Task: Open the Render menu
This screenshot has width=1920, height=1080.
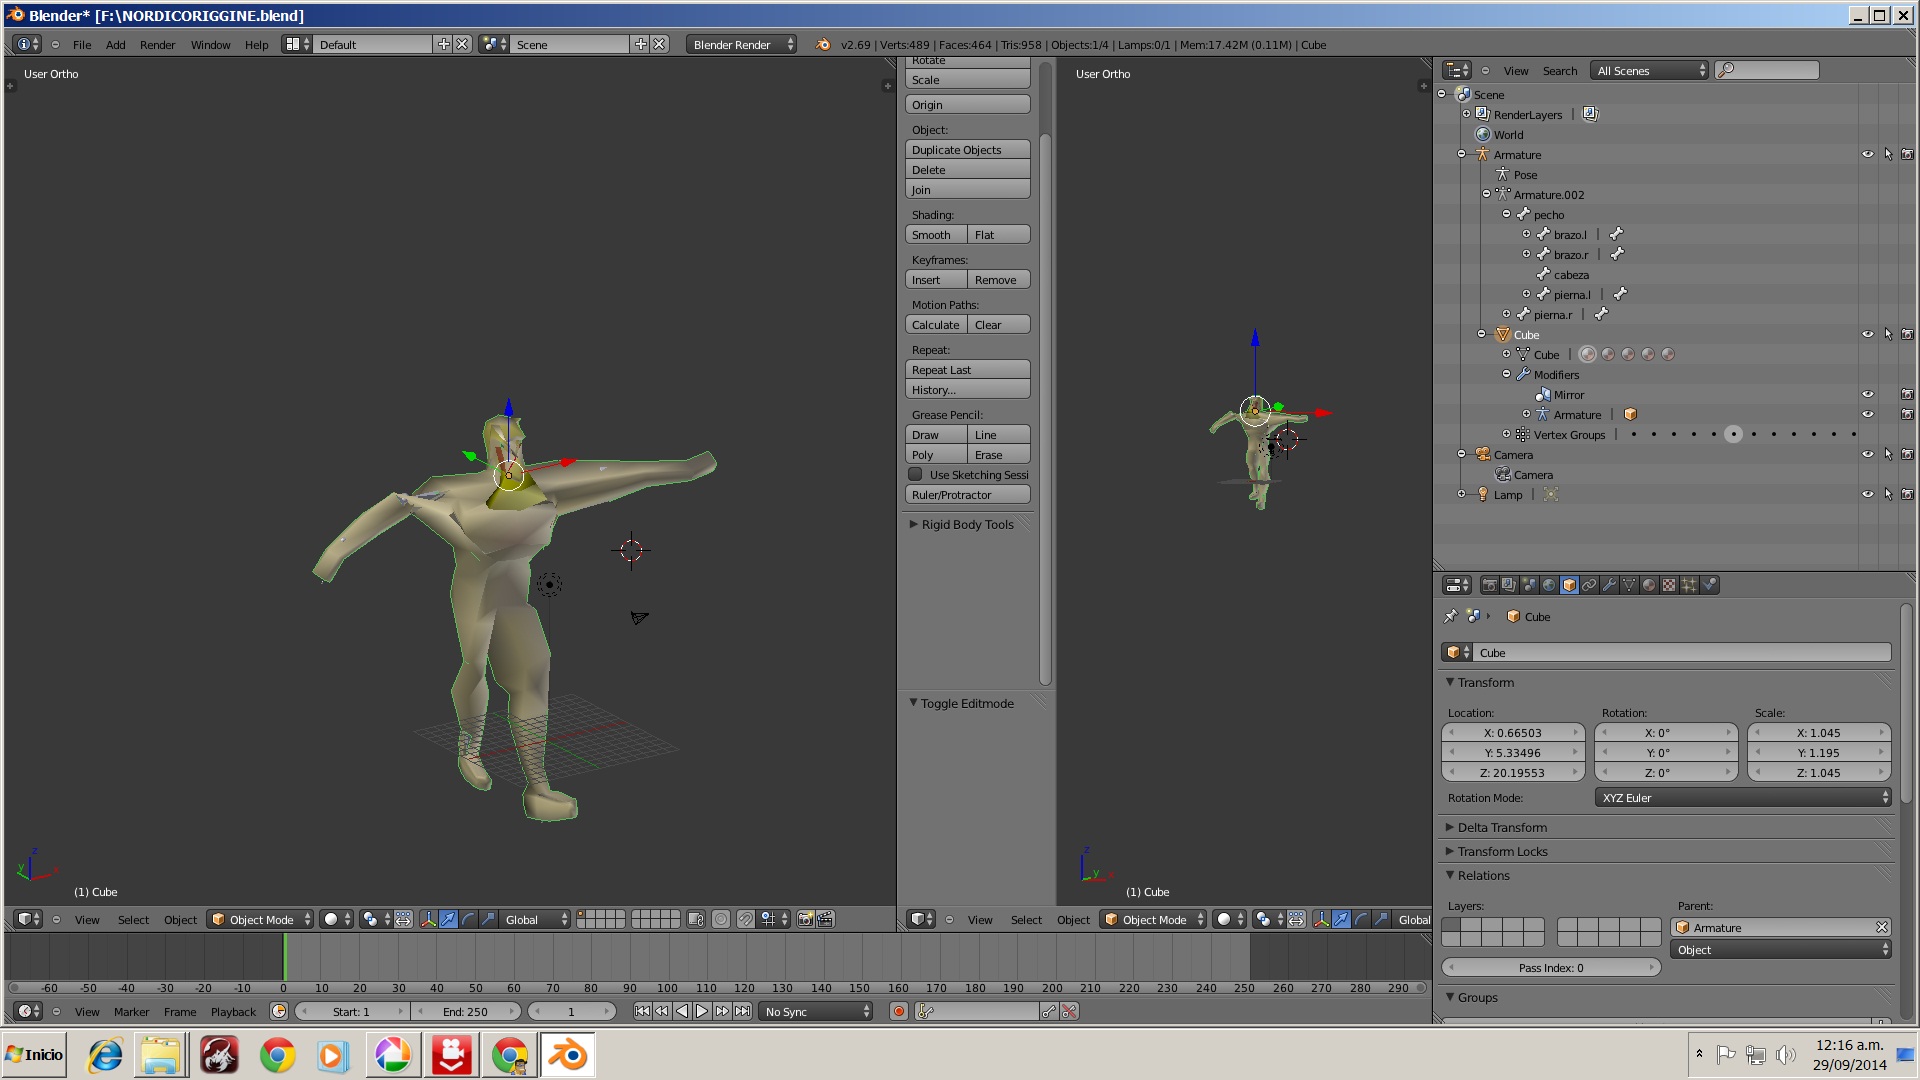Action: point(157,45)
